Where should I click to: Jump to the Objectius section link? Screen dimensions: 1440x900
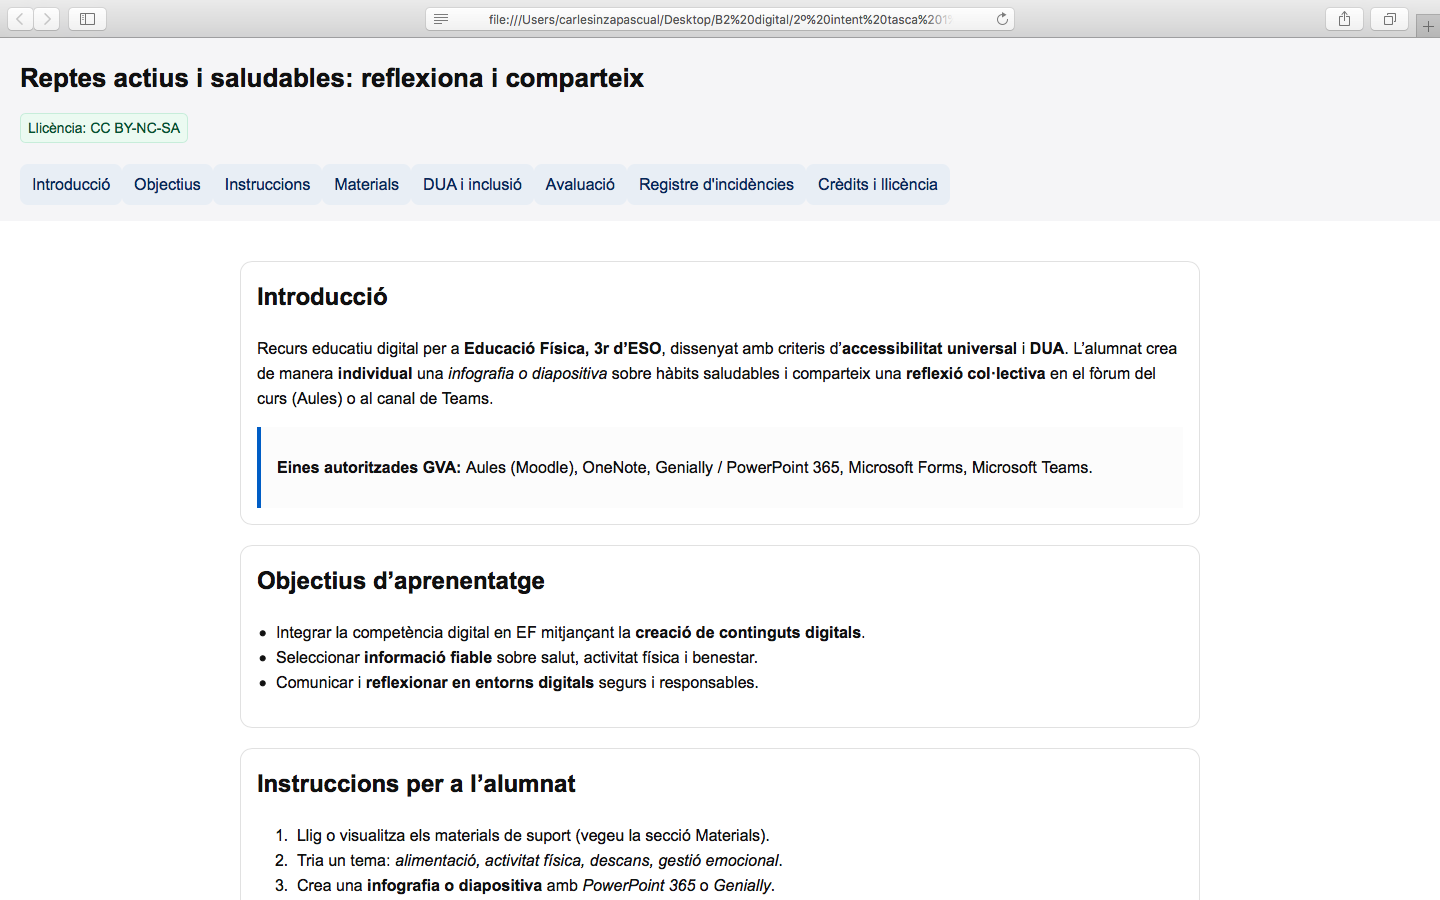(167, 184)
